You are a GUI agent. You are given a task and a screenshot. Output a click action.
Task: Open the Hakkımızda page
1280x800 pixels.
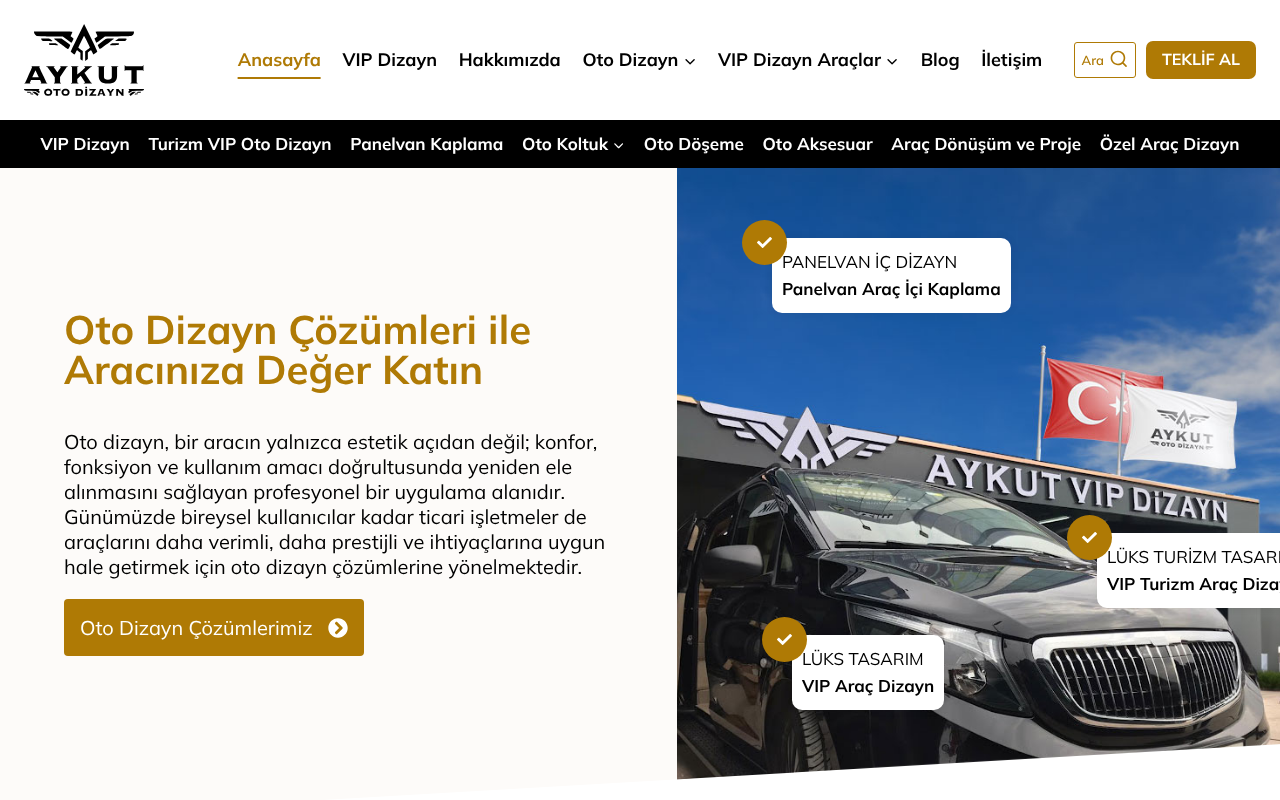coord(510,60)
